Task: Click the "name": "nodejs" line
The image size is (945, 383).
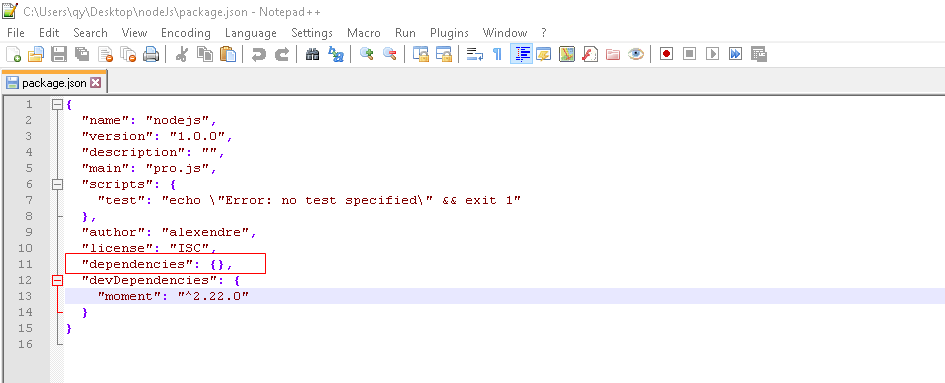Action: (149, 120)
